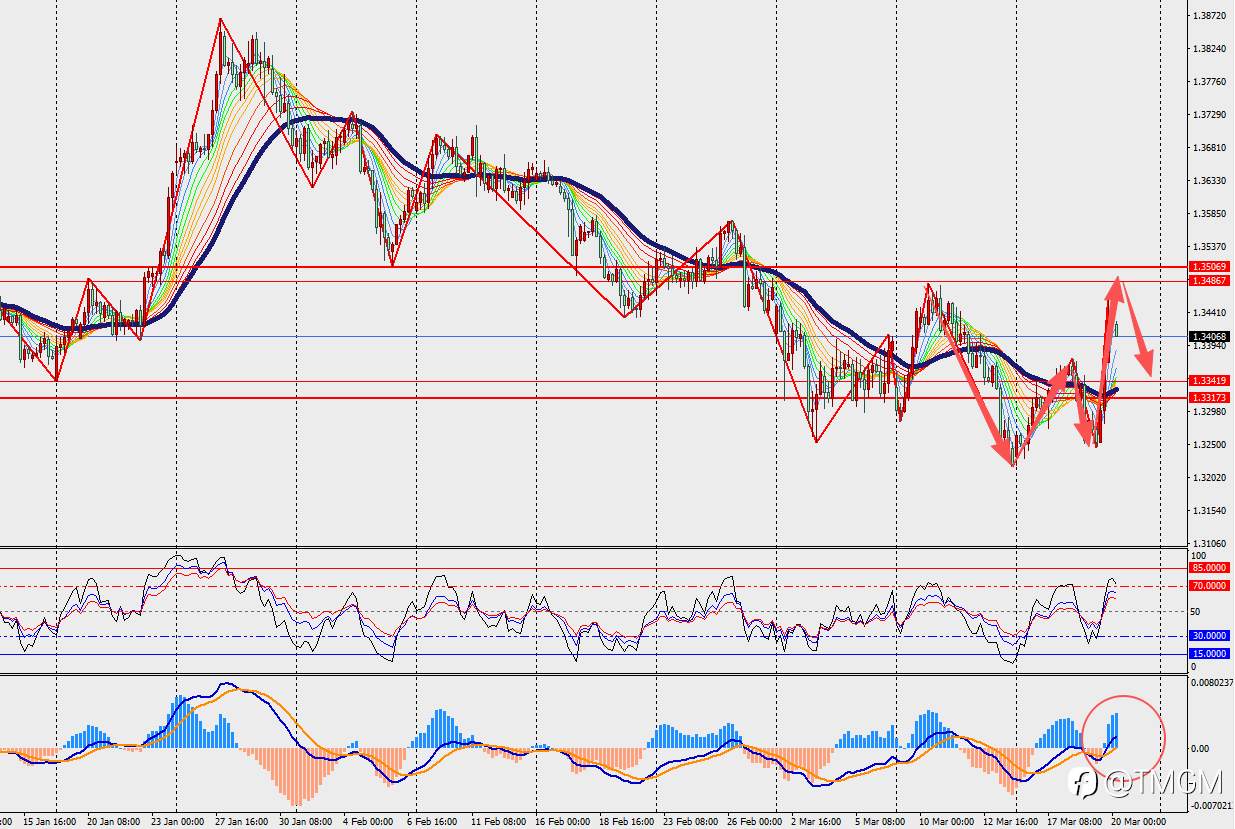Image resolution: width=1235 pixels, height=829 pixels.
Task: Click the 1.35370 price axis label
Action: pyautogui.click(x=1210, y=247)
